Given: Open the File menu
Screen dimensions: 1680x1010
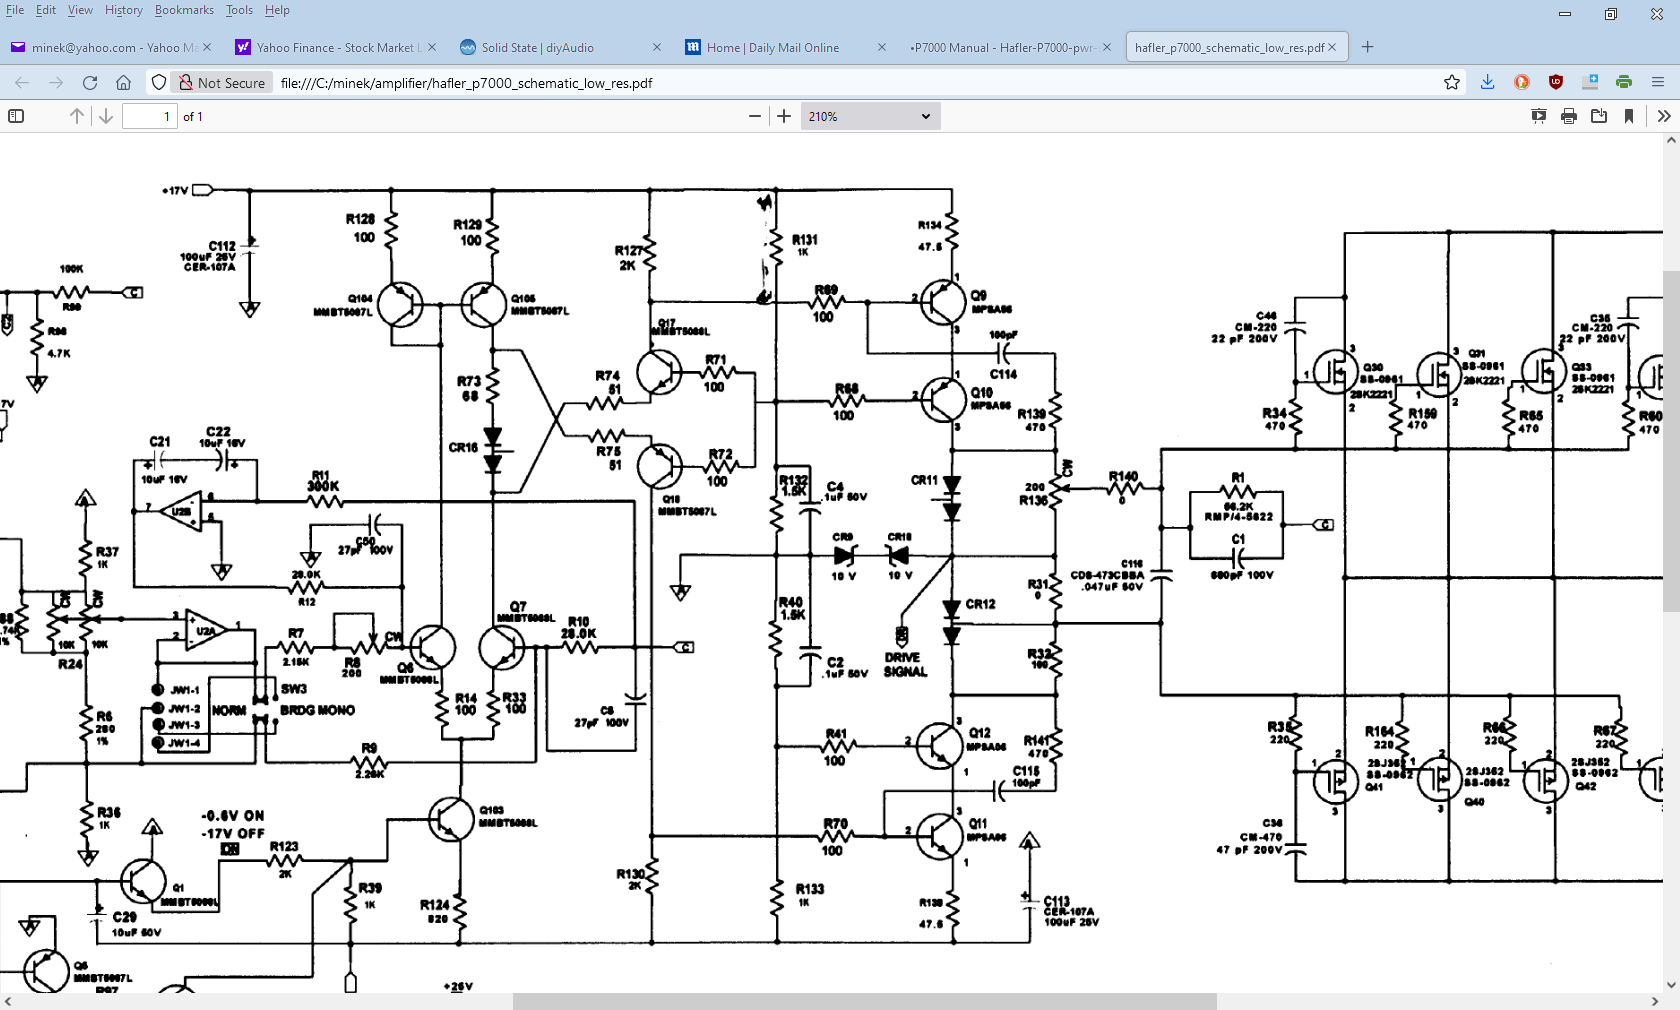Looking at the screenshot, I should click(15, 10).
